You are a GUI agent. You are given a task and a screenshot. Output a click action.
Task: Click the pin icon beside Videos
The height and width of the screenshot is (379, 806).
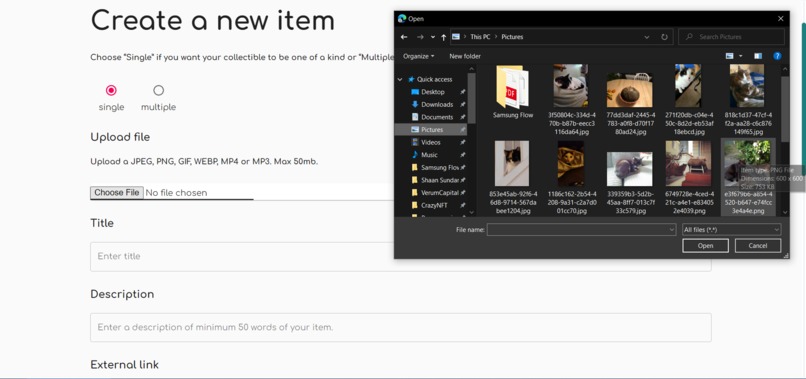463,142
